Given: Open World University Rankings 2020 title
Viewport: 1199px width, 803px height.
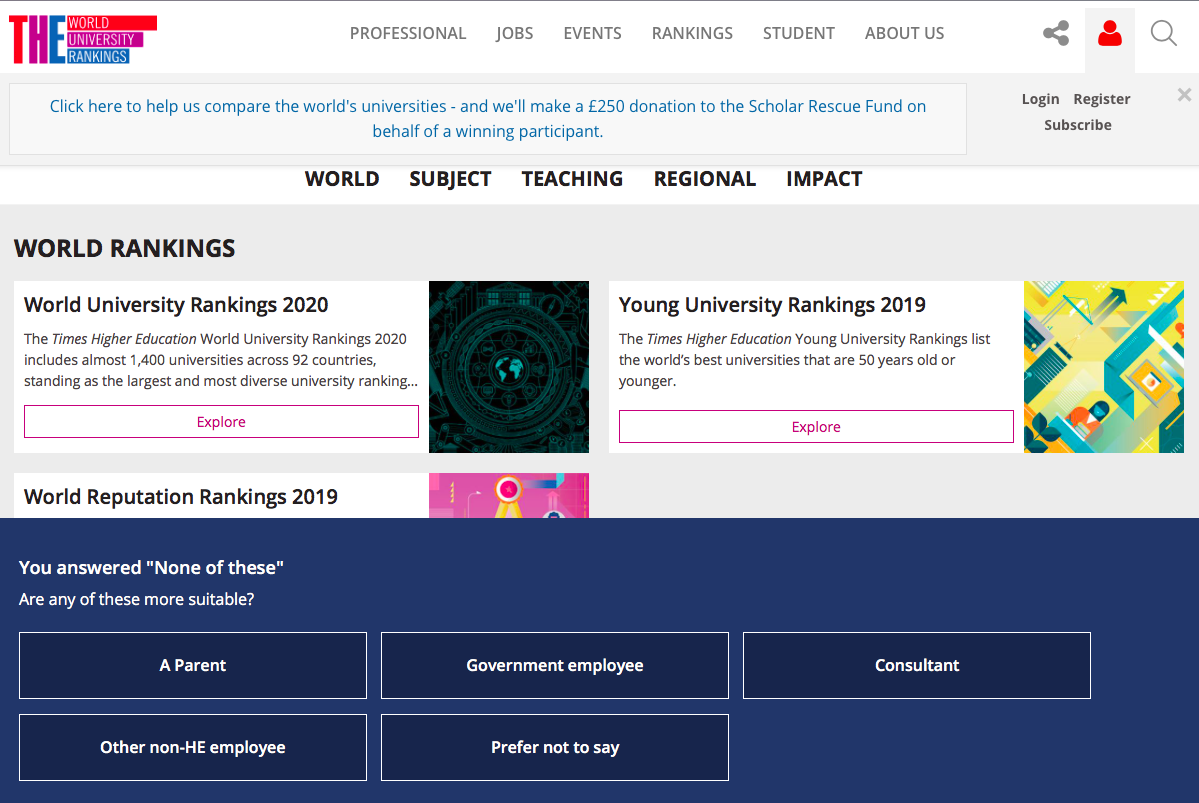Looking at the screenshot, I should tap(176, 305).
